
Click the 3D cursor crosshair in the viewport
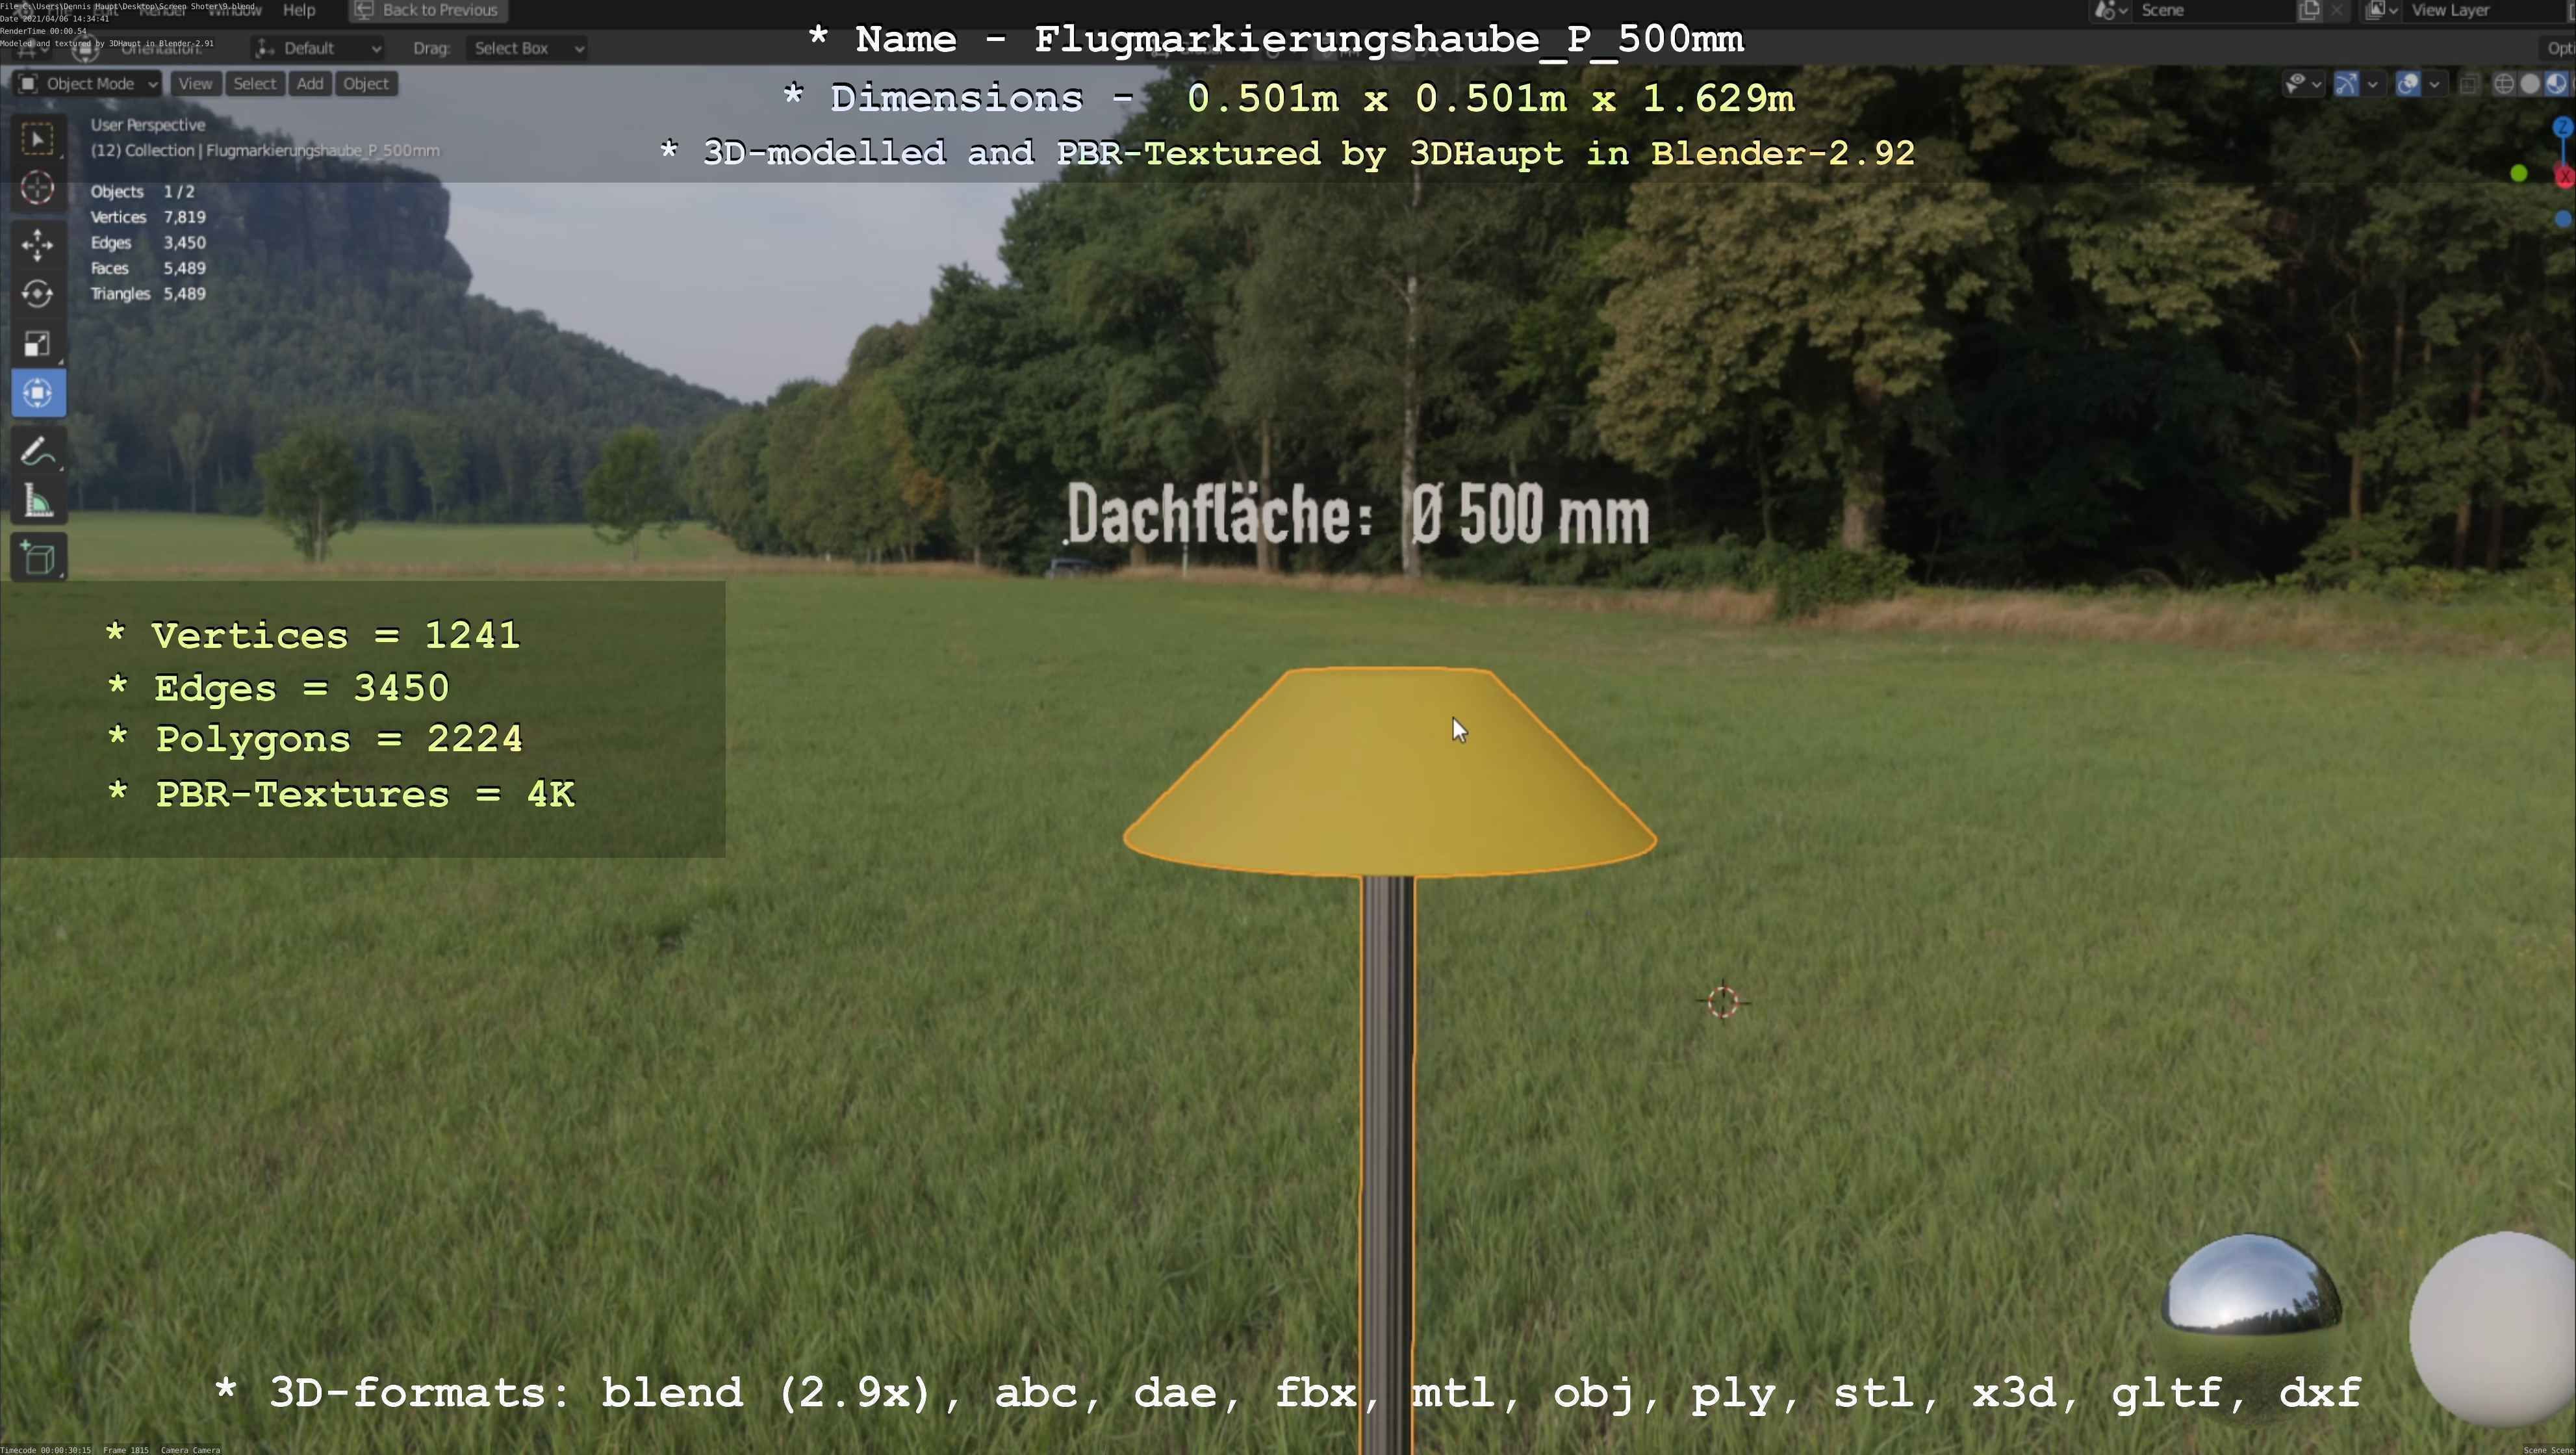tap(1723, 1001)
